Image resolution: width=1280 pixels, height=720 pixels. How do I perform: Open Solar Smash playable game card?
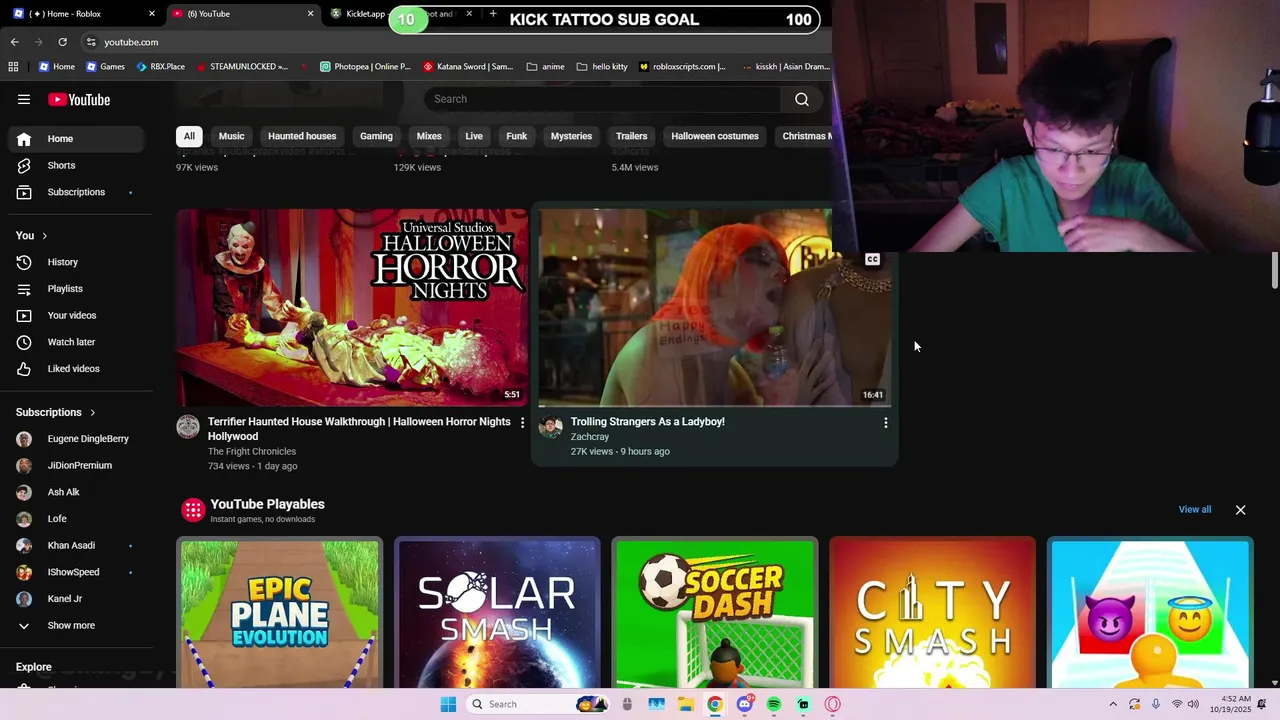pyautogui.click(x=497, y=614)
